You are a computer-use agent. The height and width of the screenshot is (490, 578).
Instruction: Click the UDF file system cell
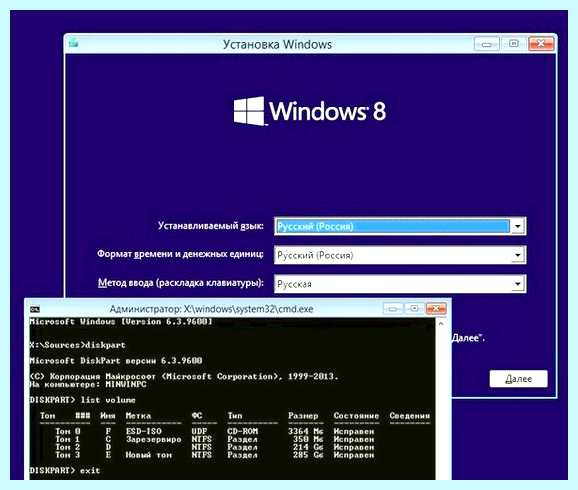click(199, 431)
